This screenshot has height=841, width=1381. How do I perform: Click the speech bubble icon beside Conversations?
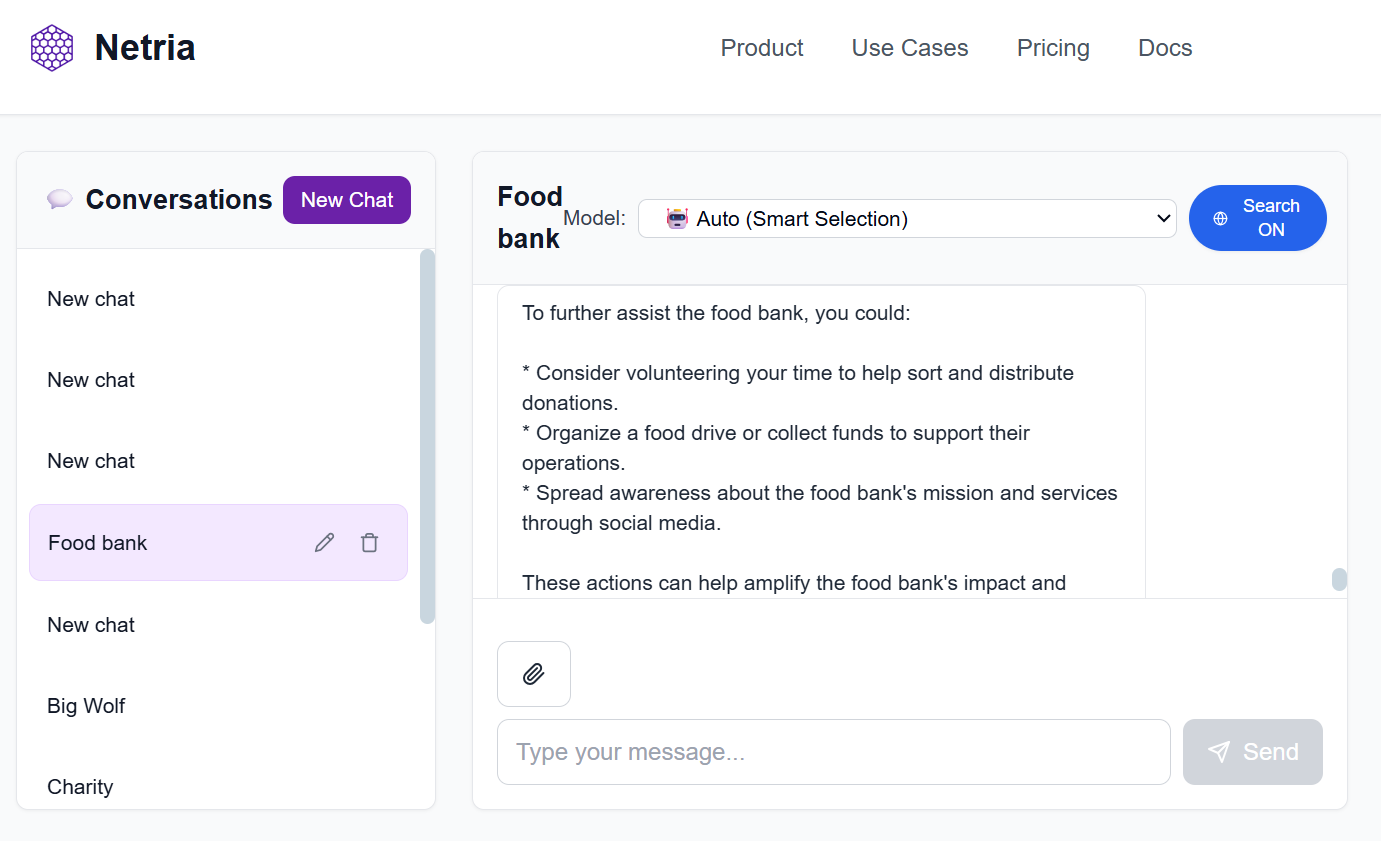click(60, 198)
